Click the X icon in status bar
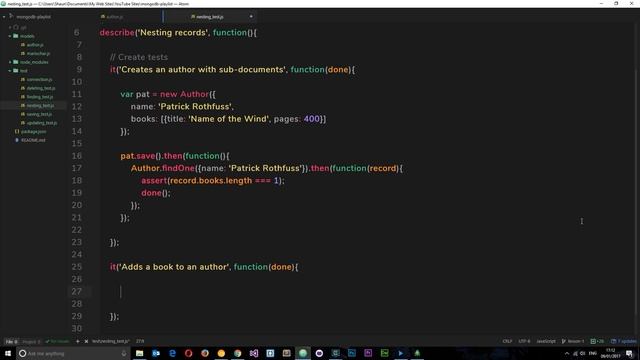The width and height of the screenshot is (640, 360). click(x=86, y=341)
